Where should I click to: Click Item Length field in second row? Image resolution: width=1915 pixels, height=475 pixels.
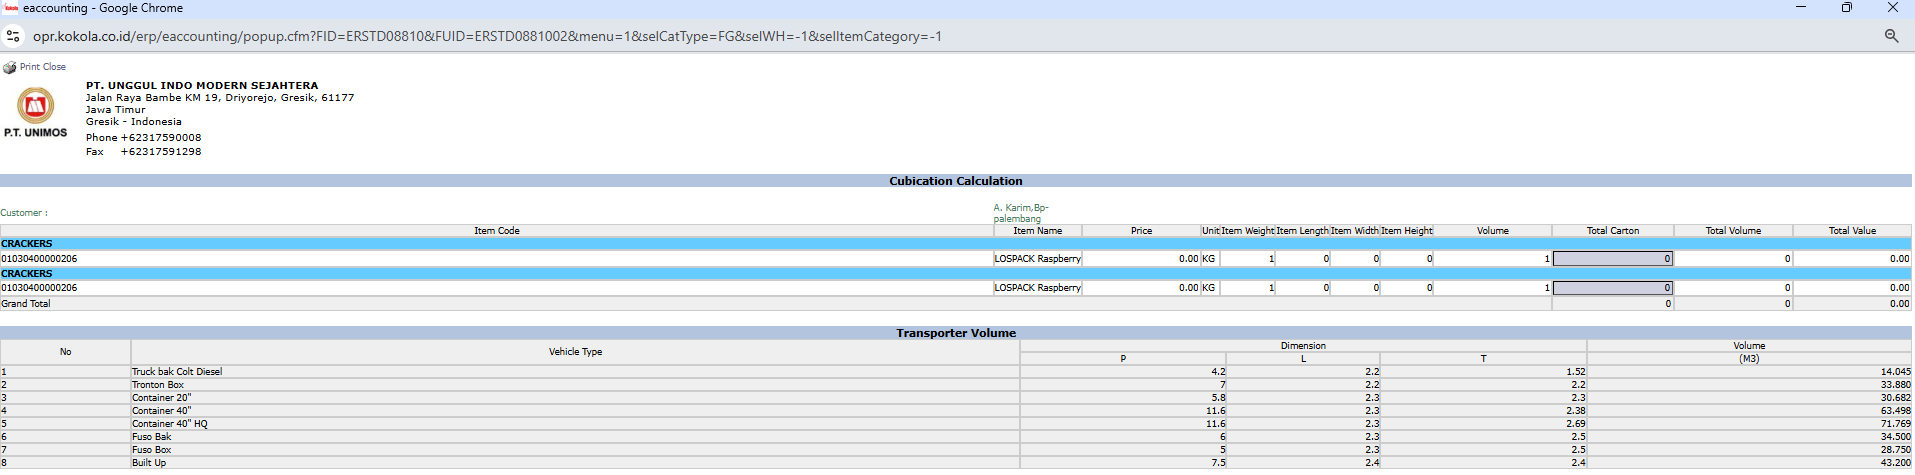point(1302,288)
